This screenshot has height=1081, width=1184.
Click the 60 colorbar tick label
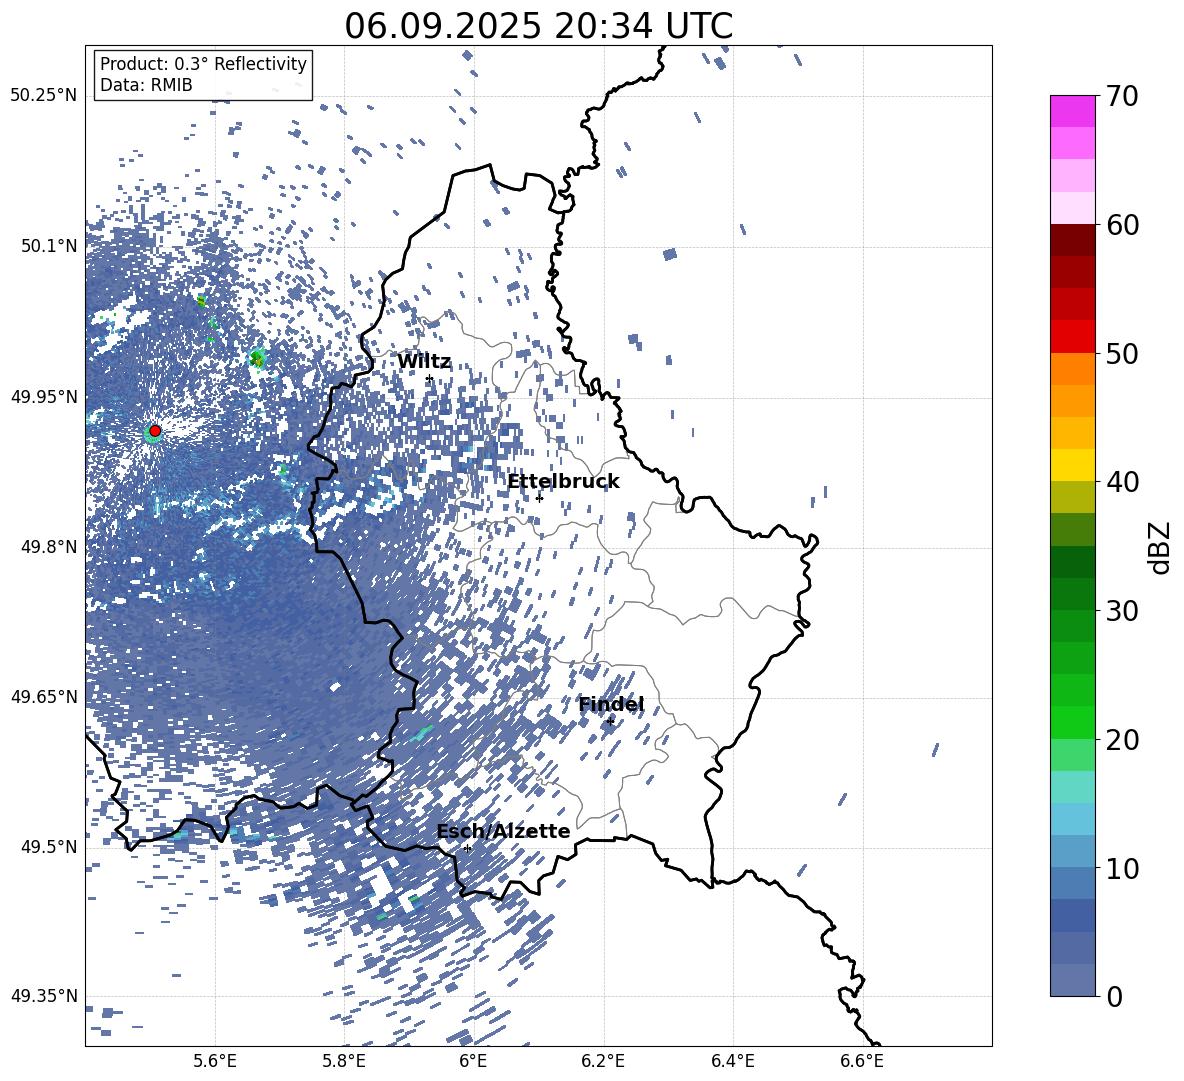tap(1122, 225)
